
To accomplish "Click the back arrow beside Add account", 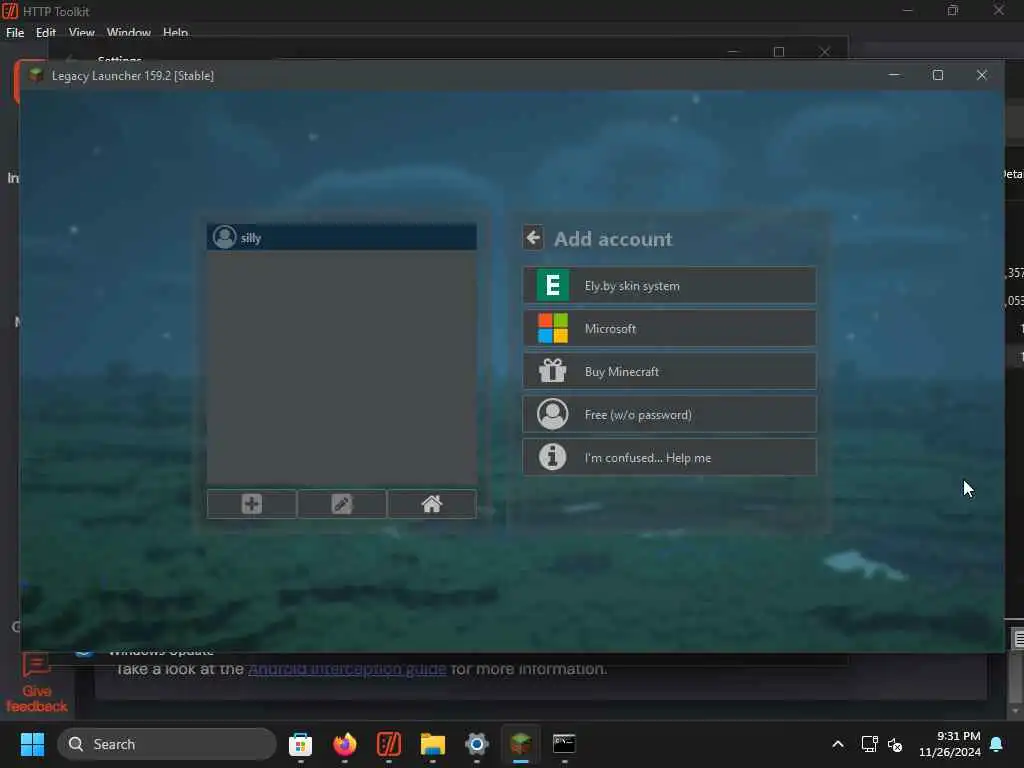I will point(533,238).
